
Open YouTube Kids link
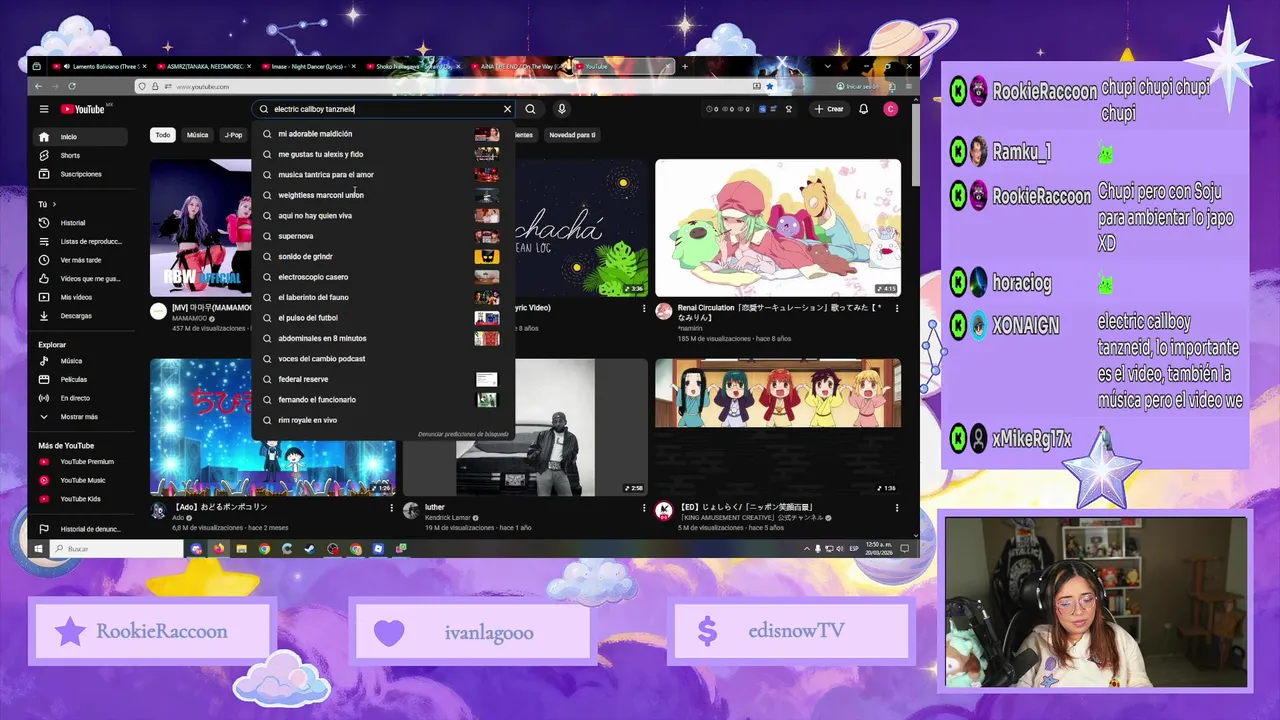pos(80,499)
